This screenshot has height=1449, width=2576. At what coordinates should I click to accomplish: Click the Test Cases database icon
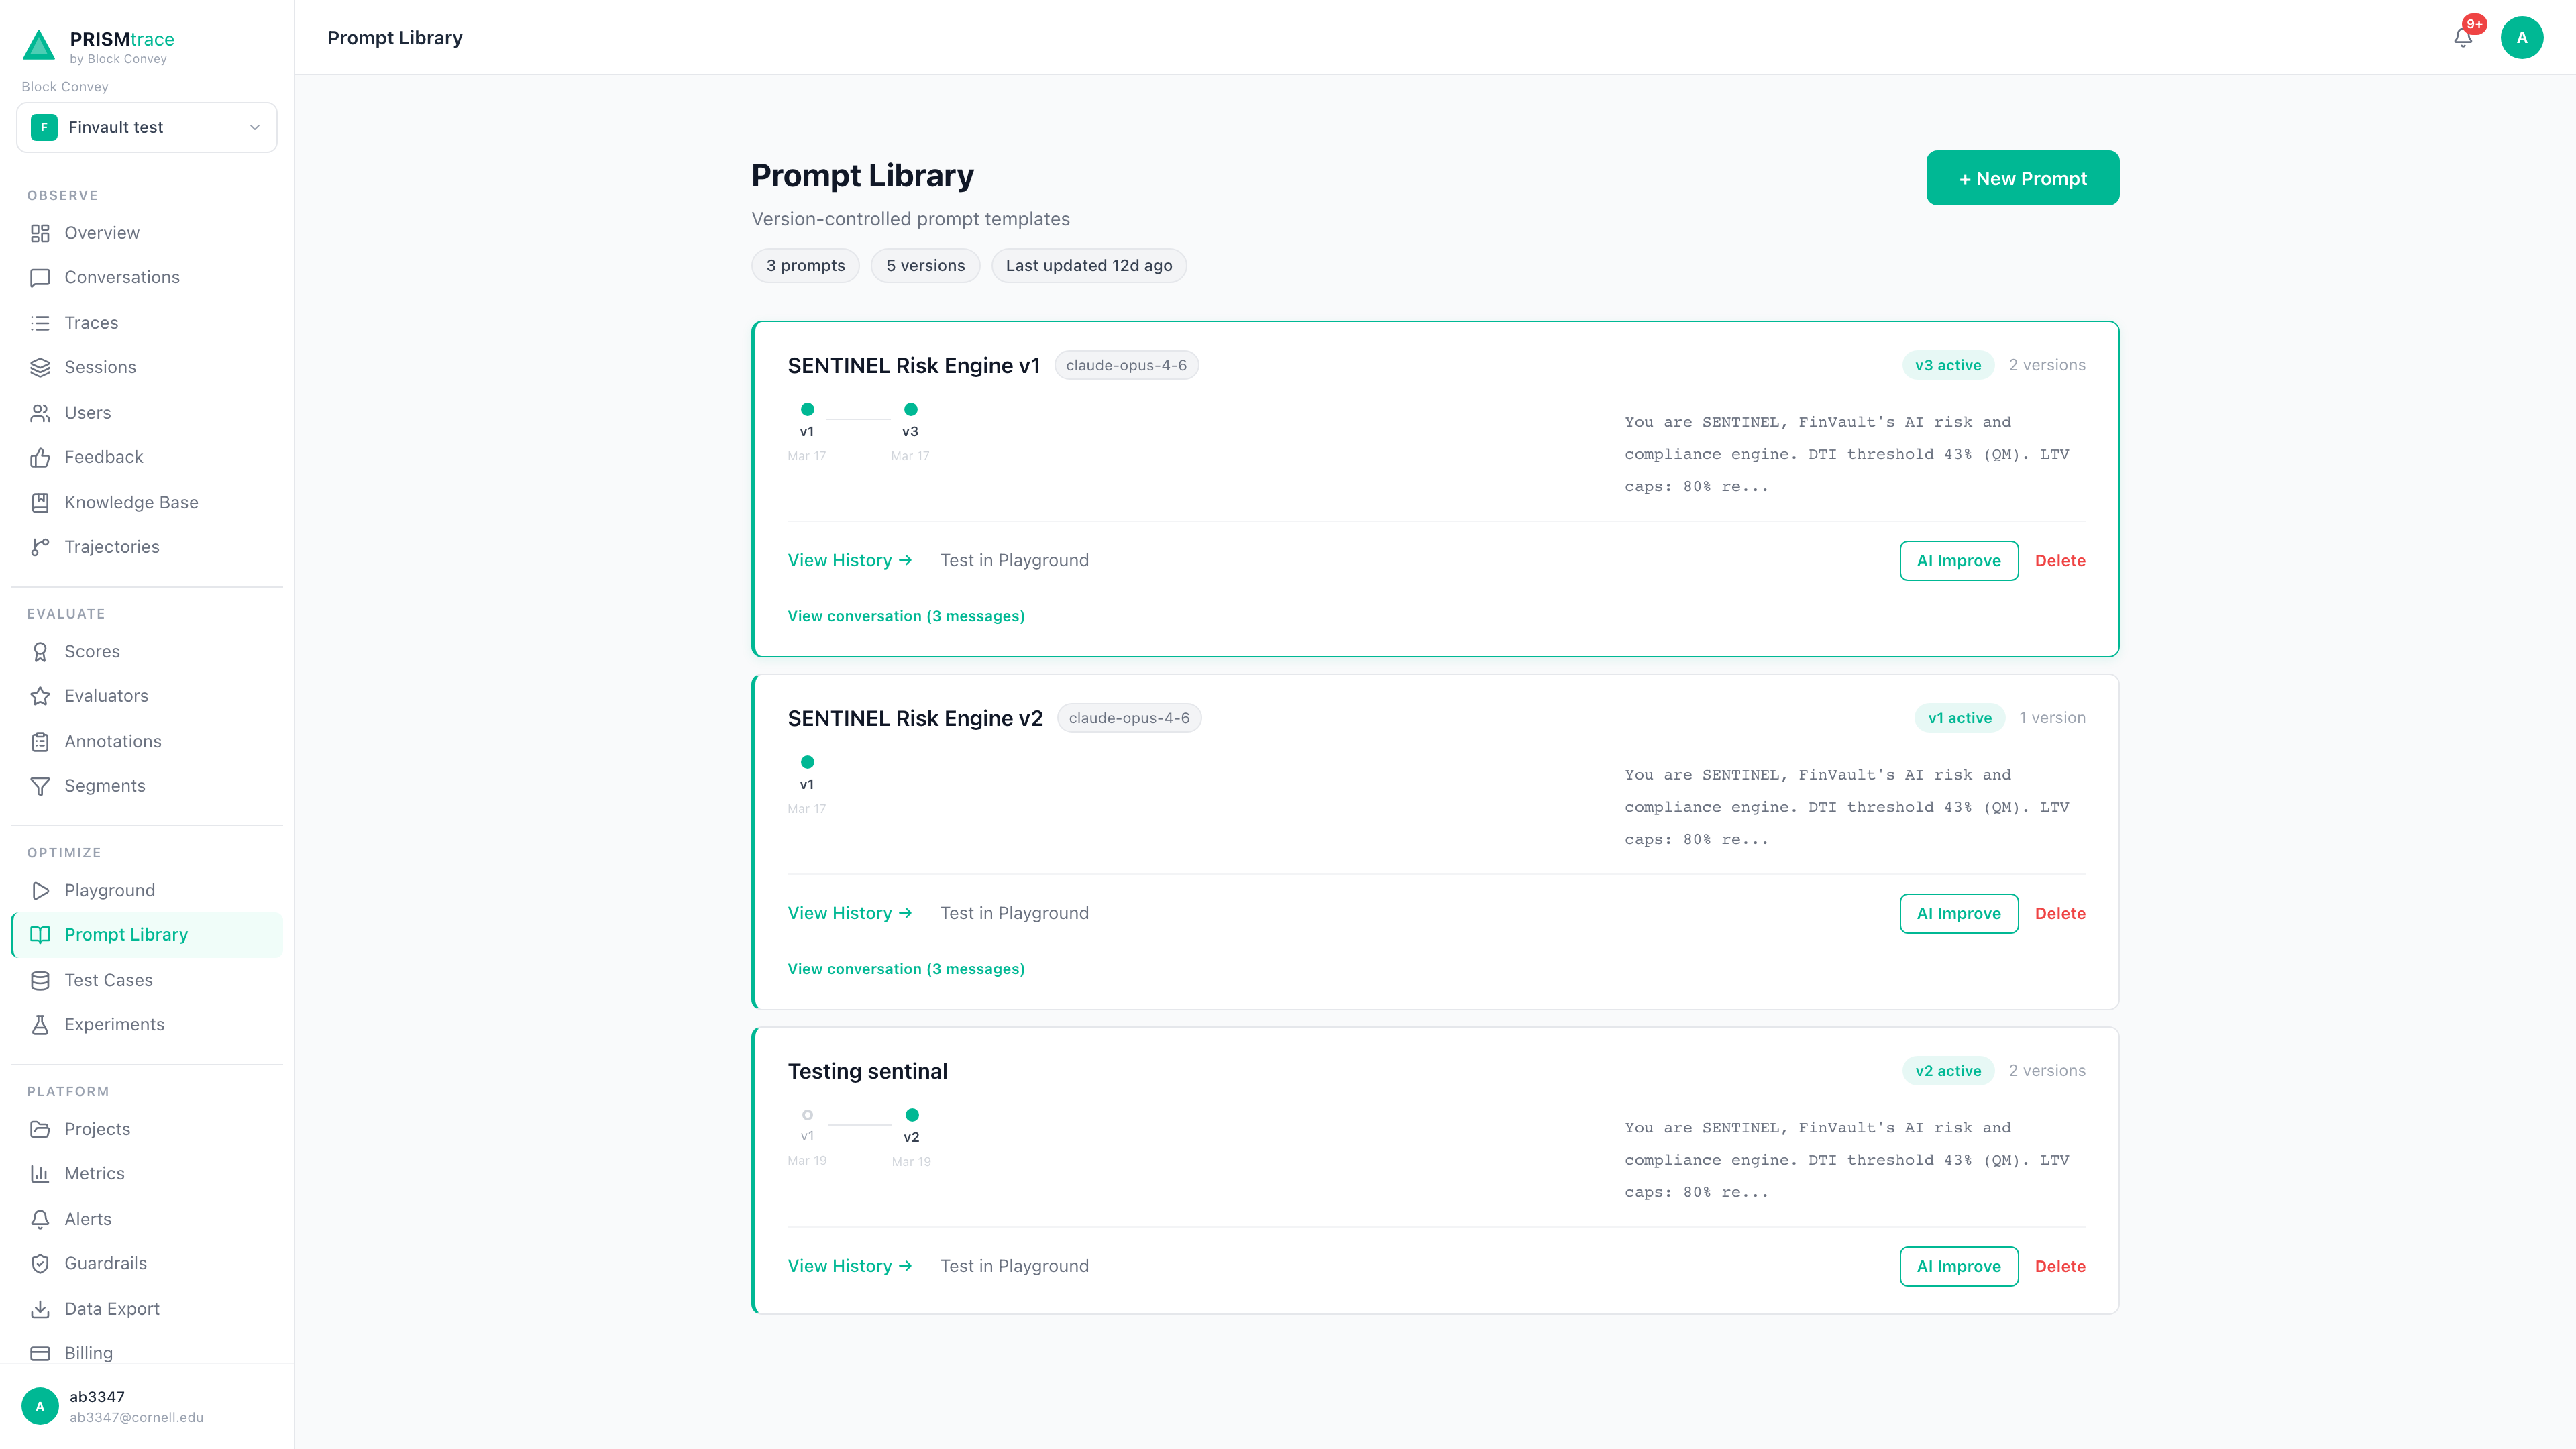click(40, 981)
